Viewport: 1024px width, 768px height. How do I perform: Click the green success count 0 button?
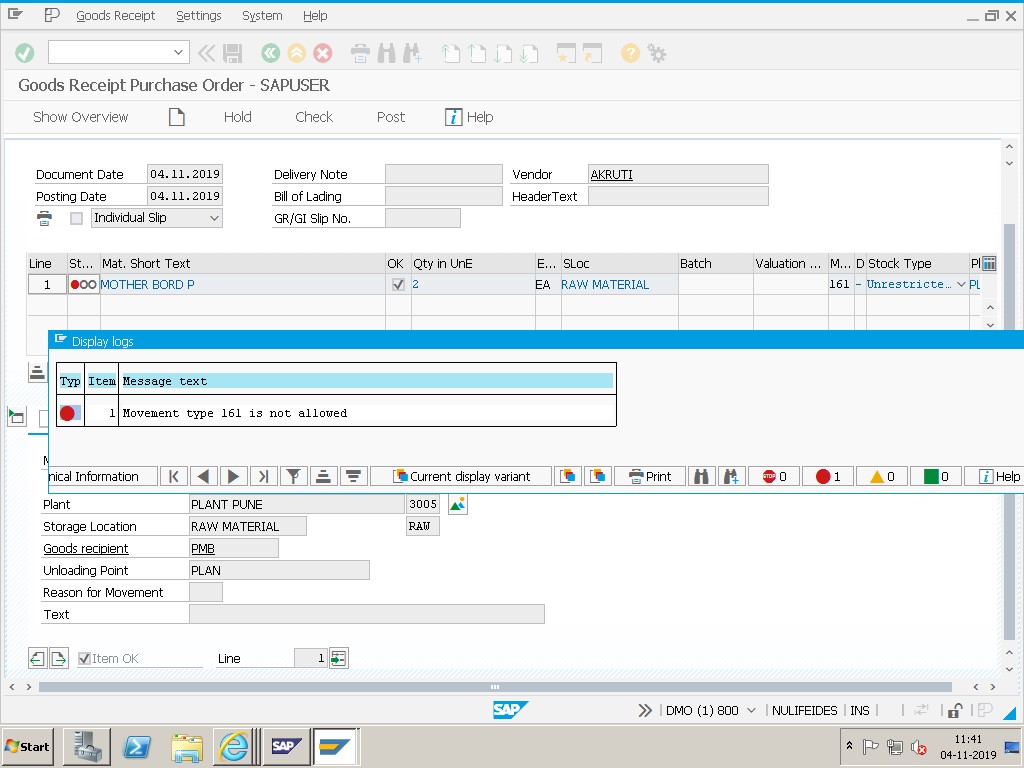(935, 476)
